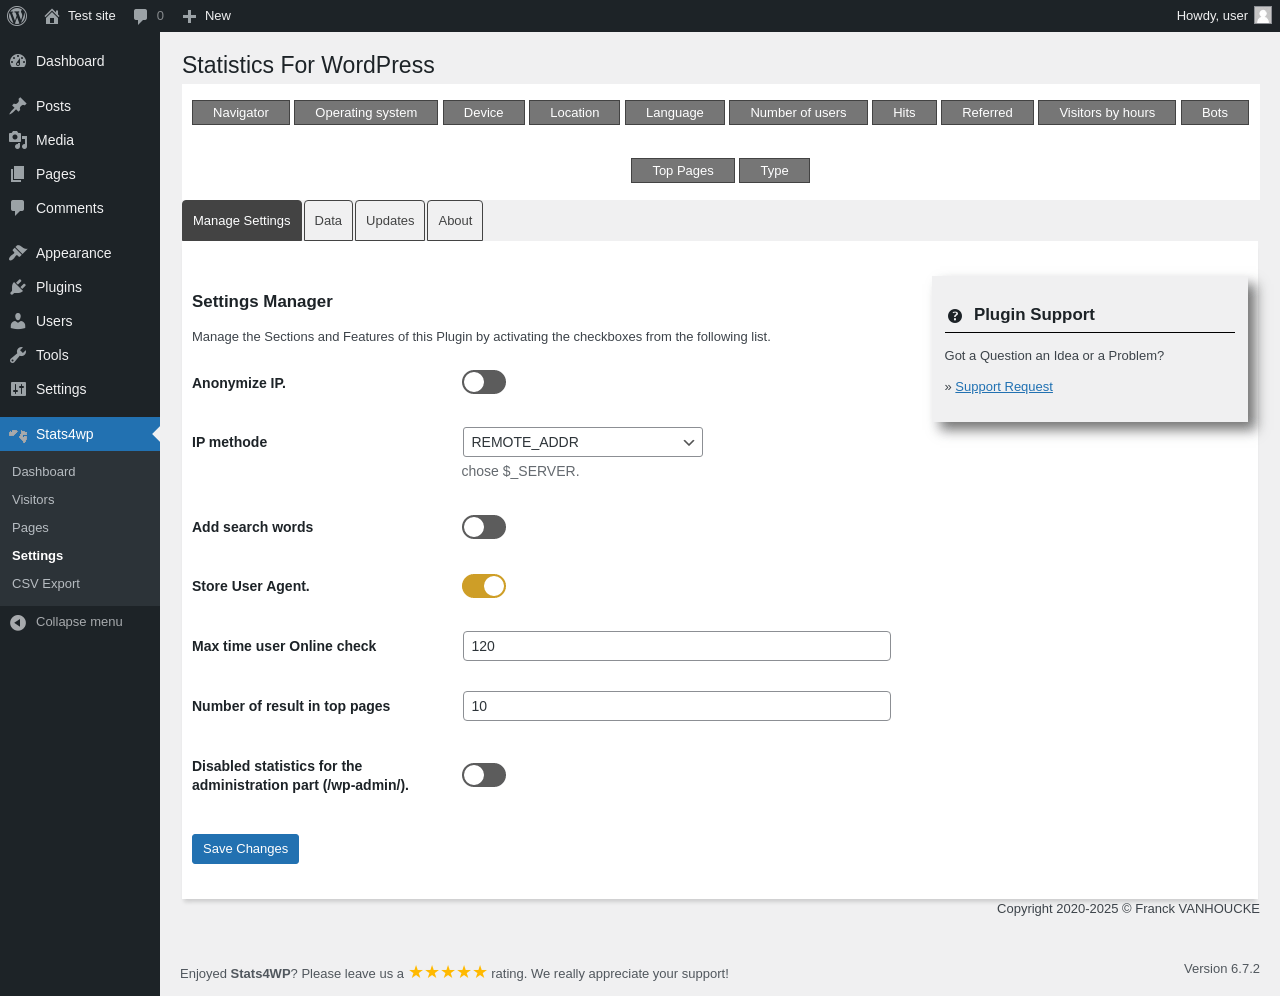This screenshot has width=1280, height=996.
Task: Click the Max time user Online field
Action: [677, 646]
